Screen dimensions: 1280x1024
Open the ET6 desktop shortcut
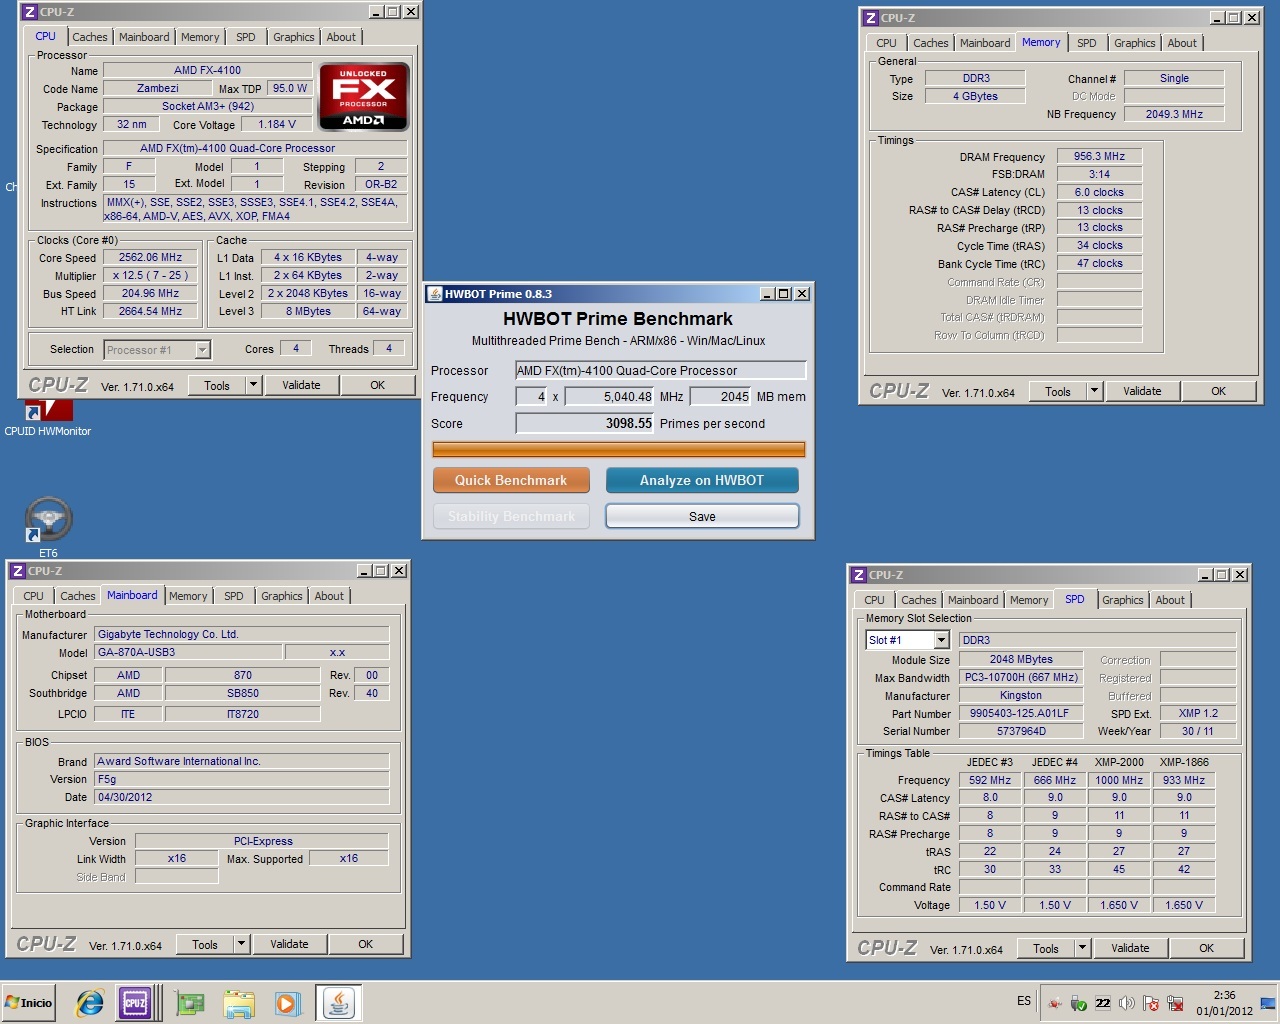(48, 527)
